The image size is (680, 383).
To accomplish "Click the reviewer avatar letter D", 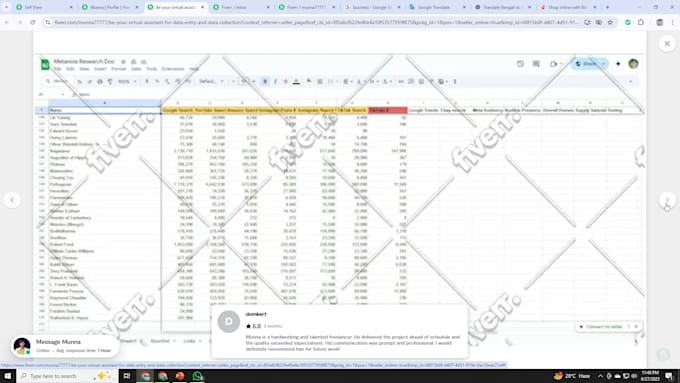I will point(229,321).
